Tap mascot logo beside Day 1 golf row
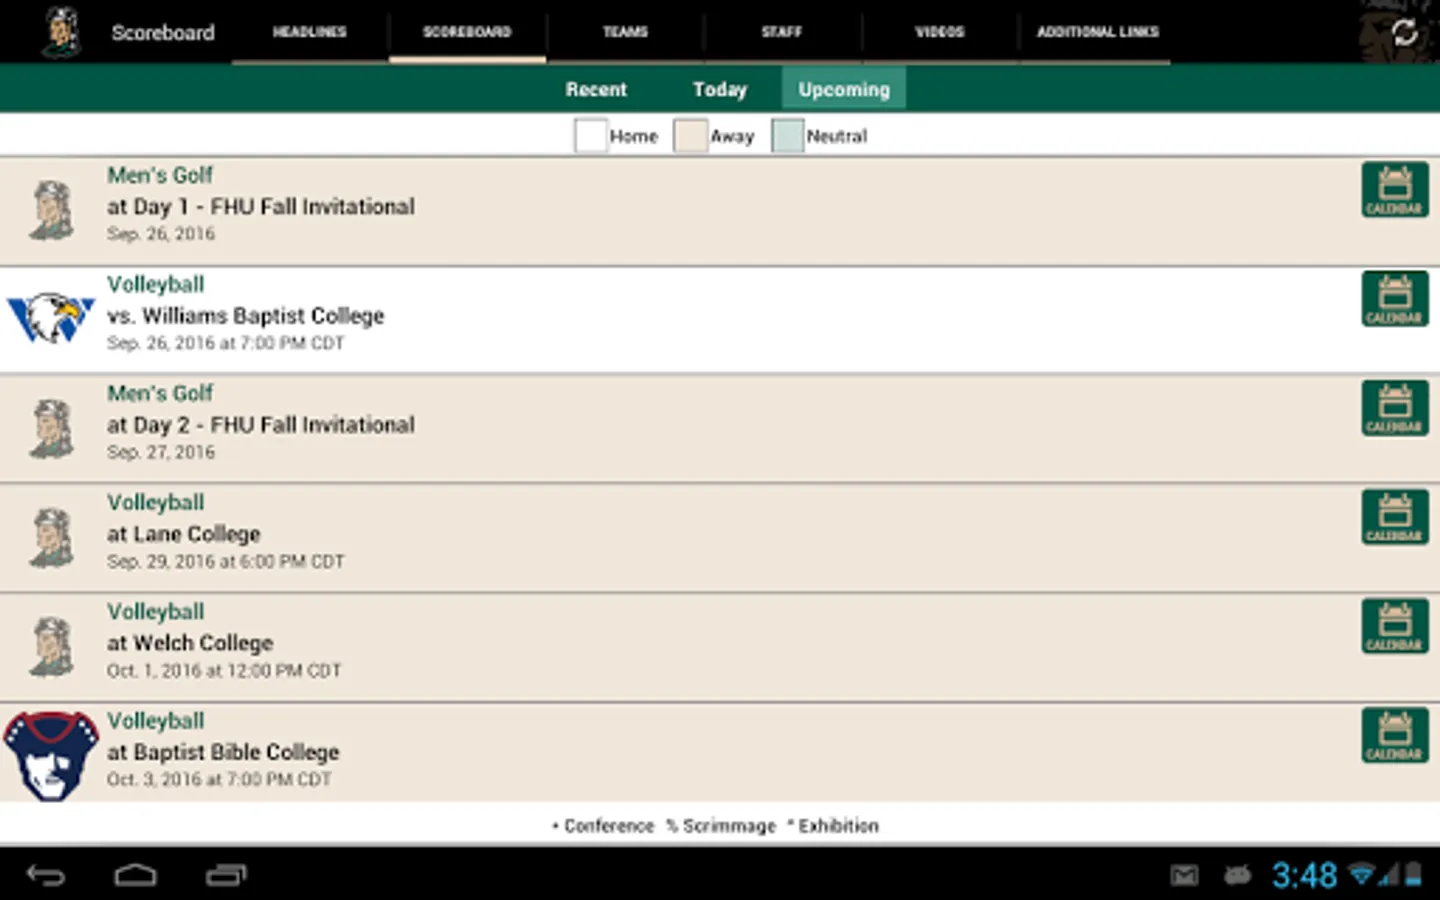 (x=52, y=210)
